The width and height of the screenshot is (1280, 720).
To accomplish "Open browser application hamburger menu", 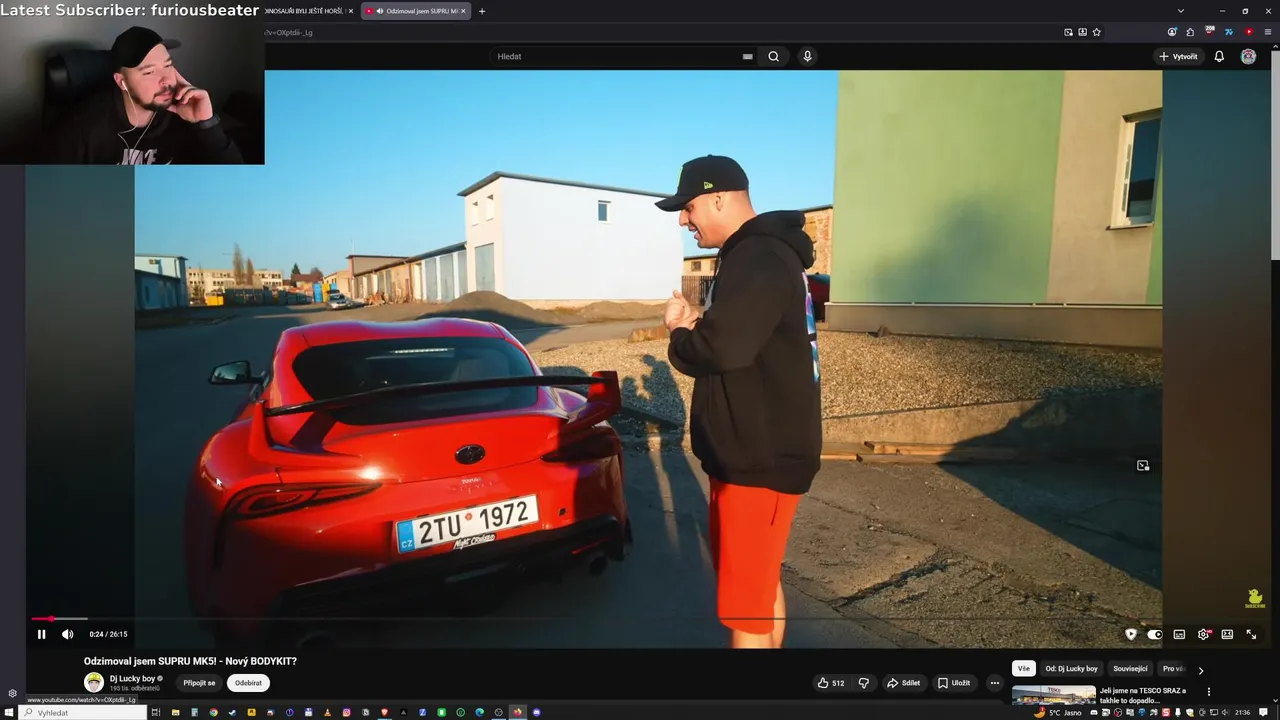I will [x=1268, y=32].
